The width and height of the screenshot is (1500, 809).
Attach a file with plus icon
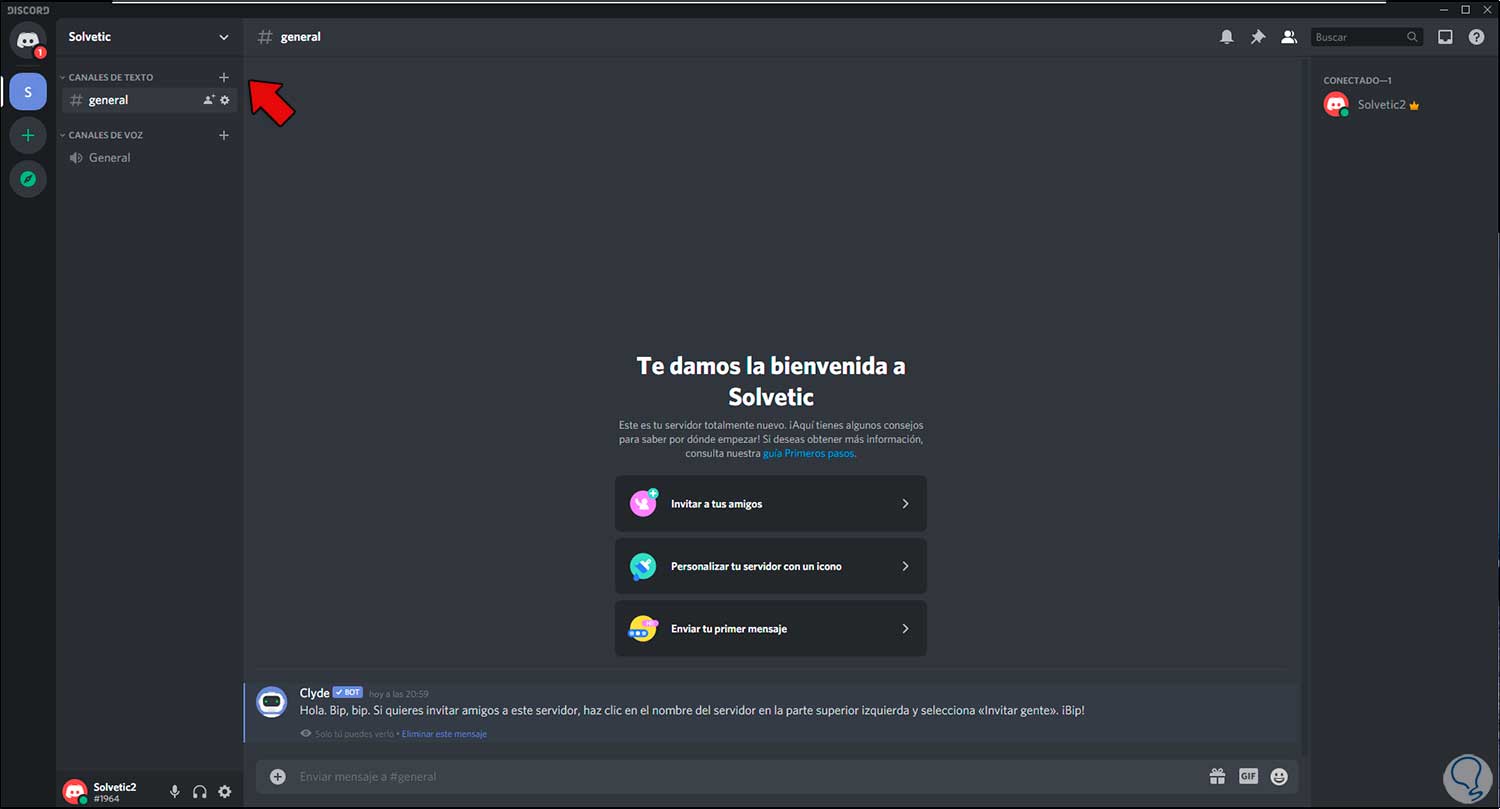(278, 777)
